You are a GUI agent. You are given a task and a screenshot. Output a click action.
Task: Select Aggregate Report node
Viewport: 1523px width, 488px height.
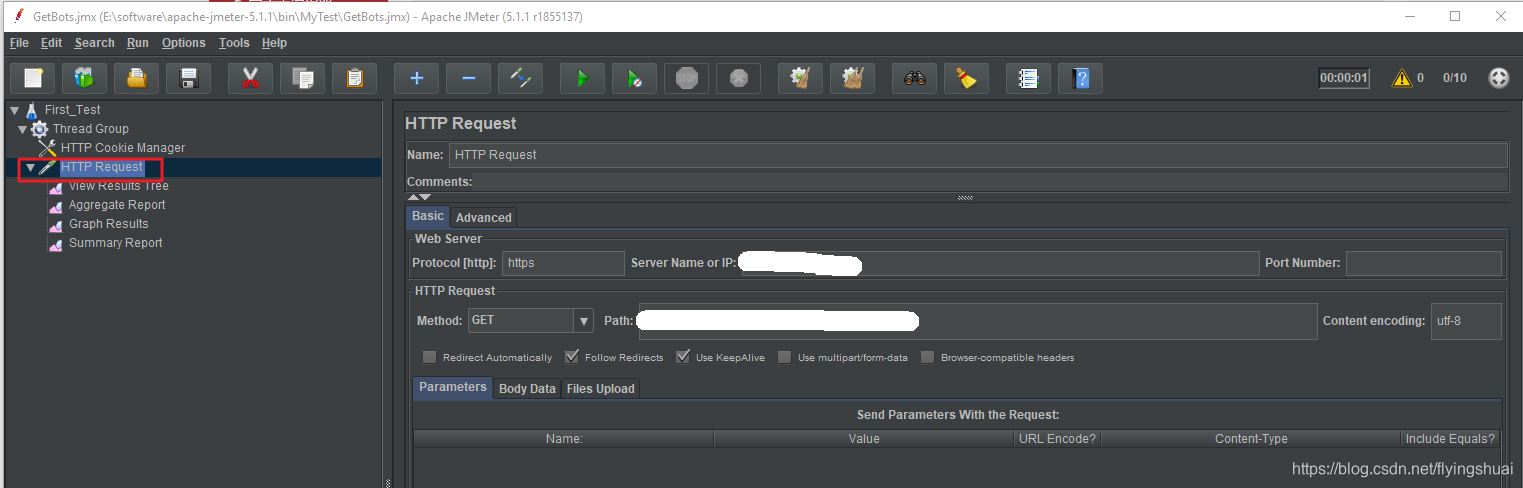point(117,205)
